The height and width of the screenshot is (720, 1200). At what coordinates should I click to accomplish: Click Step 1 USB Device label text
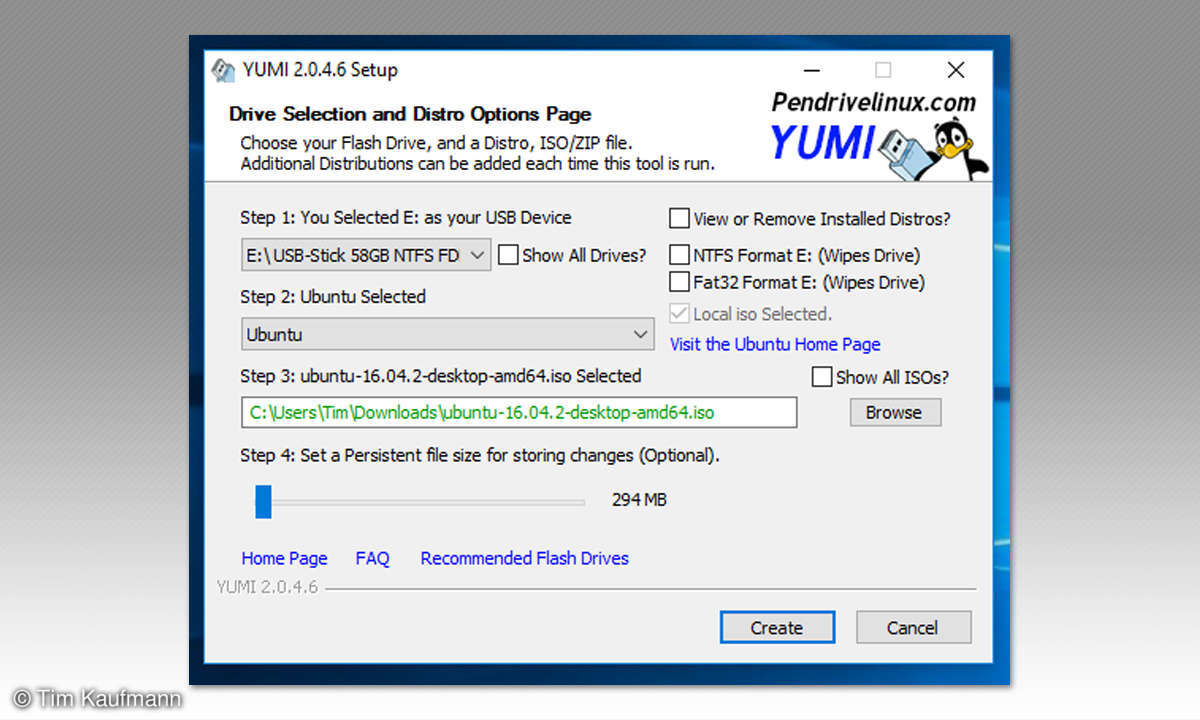(406, 217)
